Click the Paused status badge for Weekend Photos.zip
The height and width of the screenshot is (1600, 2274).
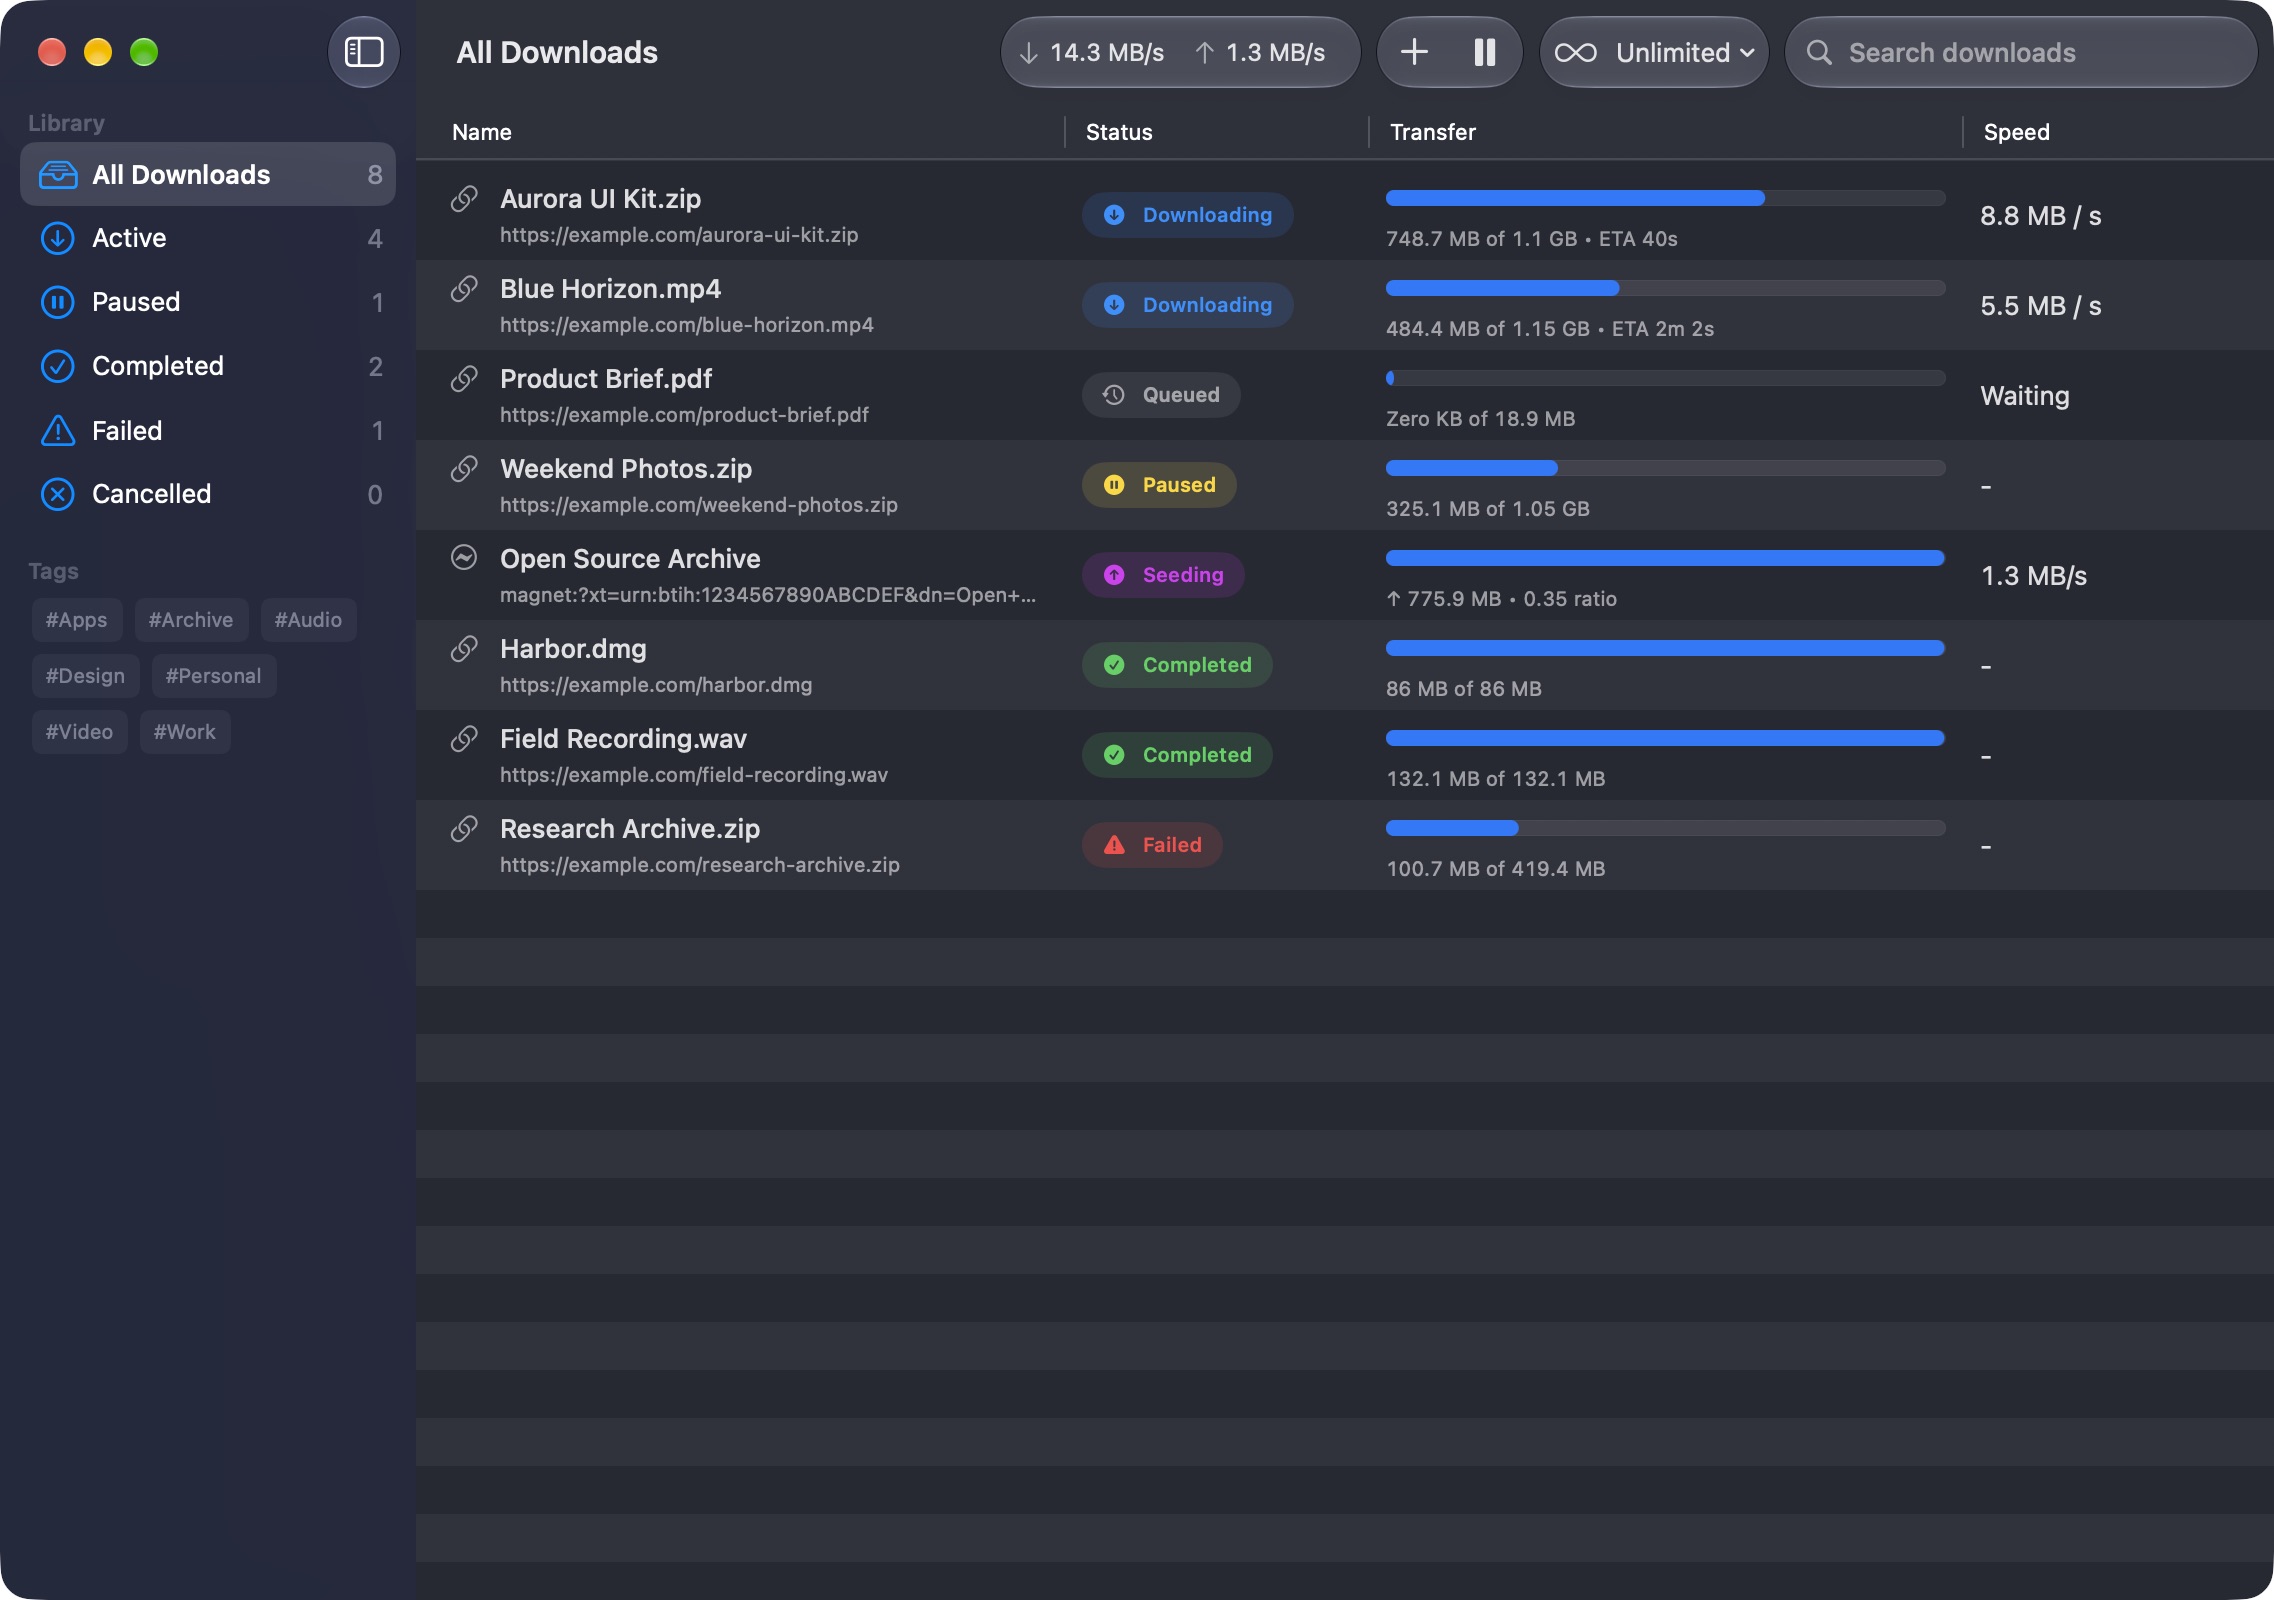[x=1159, y=485]
